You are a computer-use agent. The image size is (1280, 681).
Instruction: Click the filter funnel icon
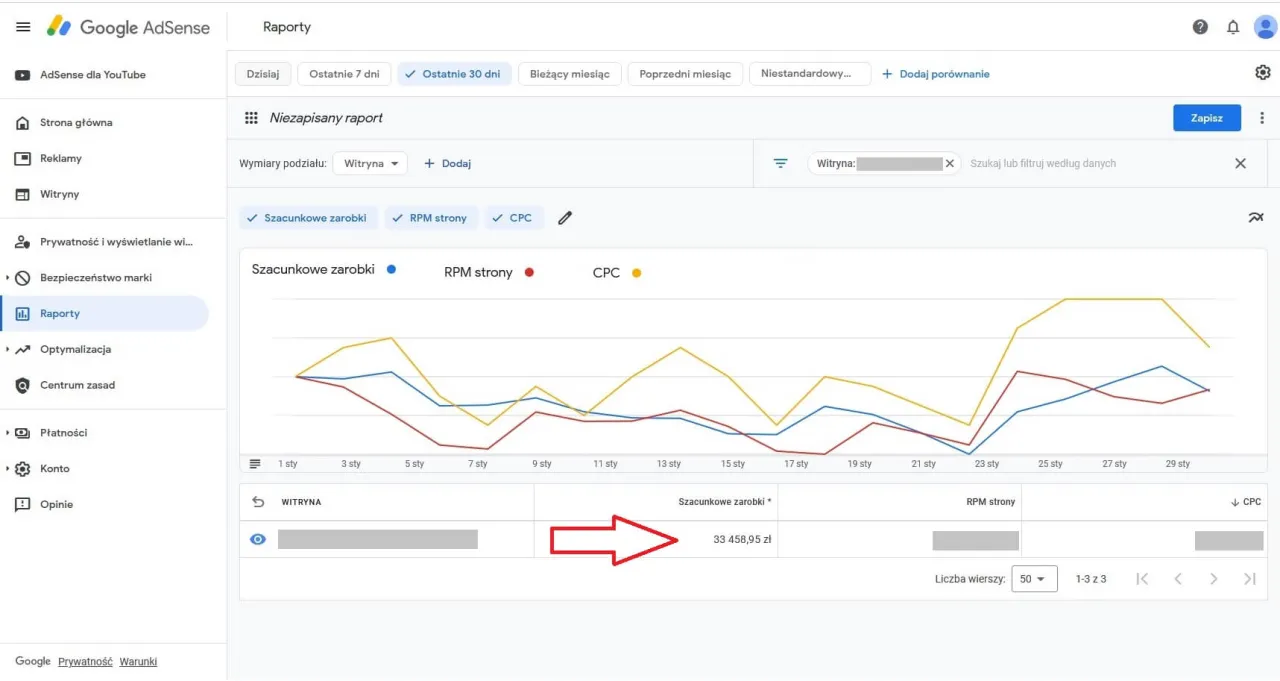tap(781, 163)
